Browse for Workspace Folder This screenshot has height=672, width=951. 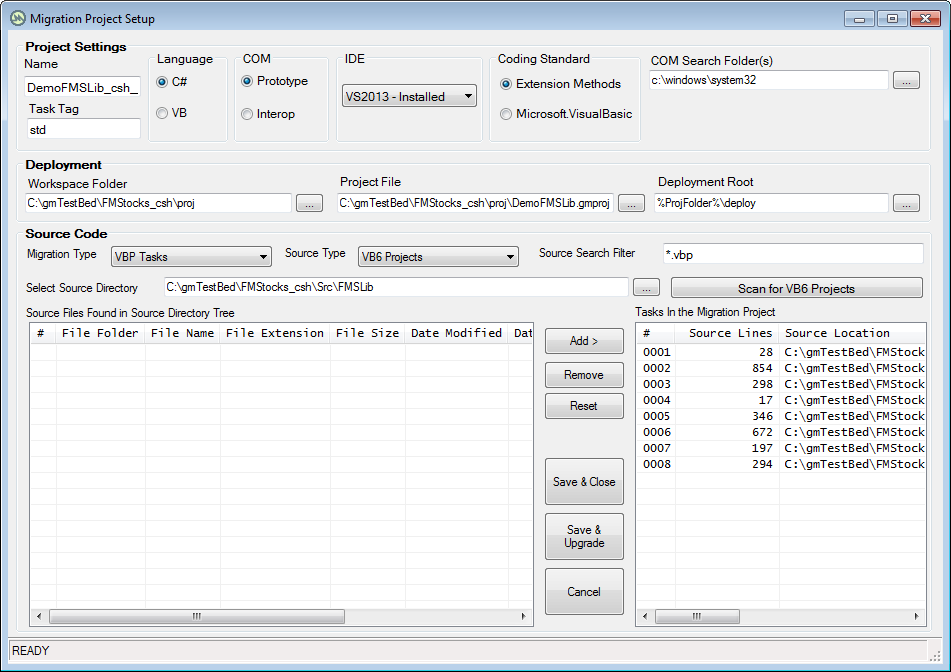(309, 203)
